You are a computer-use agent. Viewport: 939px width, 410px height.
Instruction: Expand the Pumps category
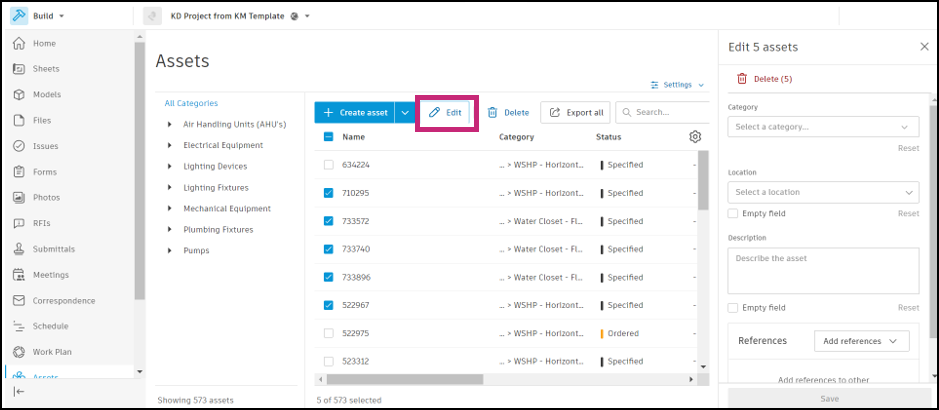(170, 251)
